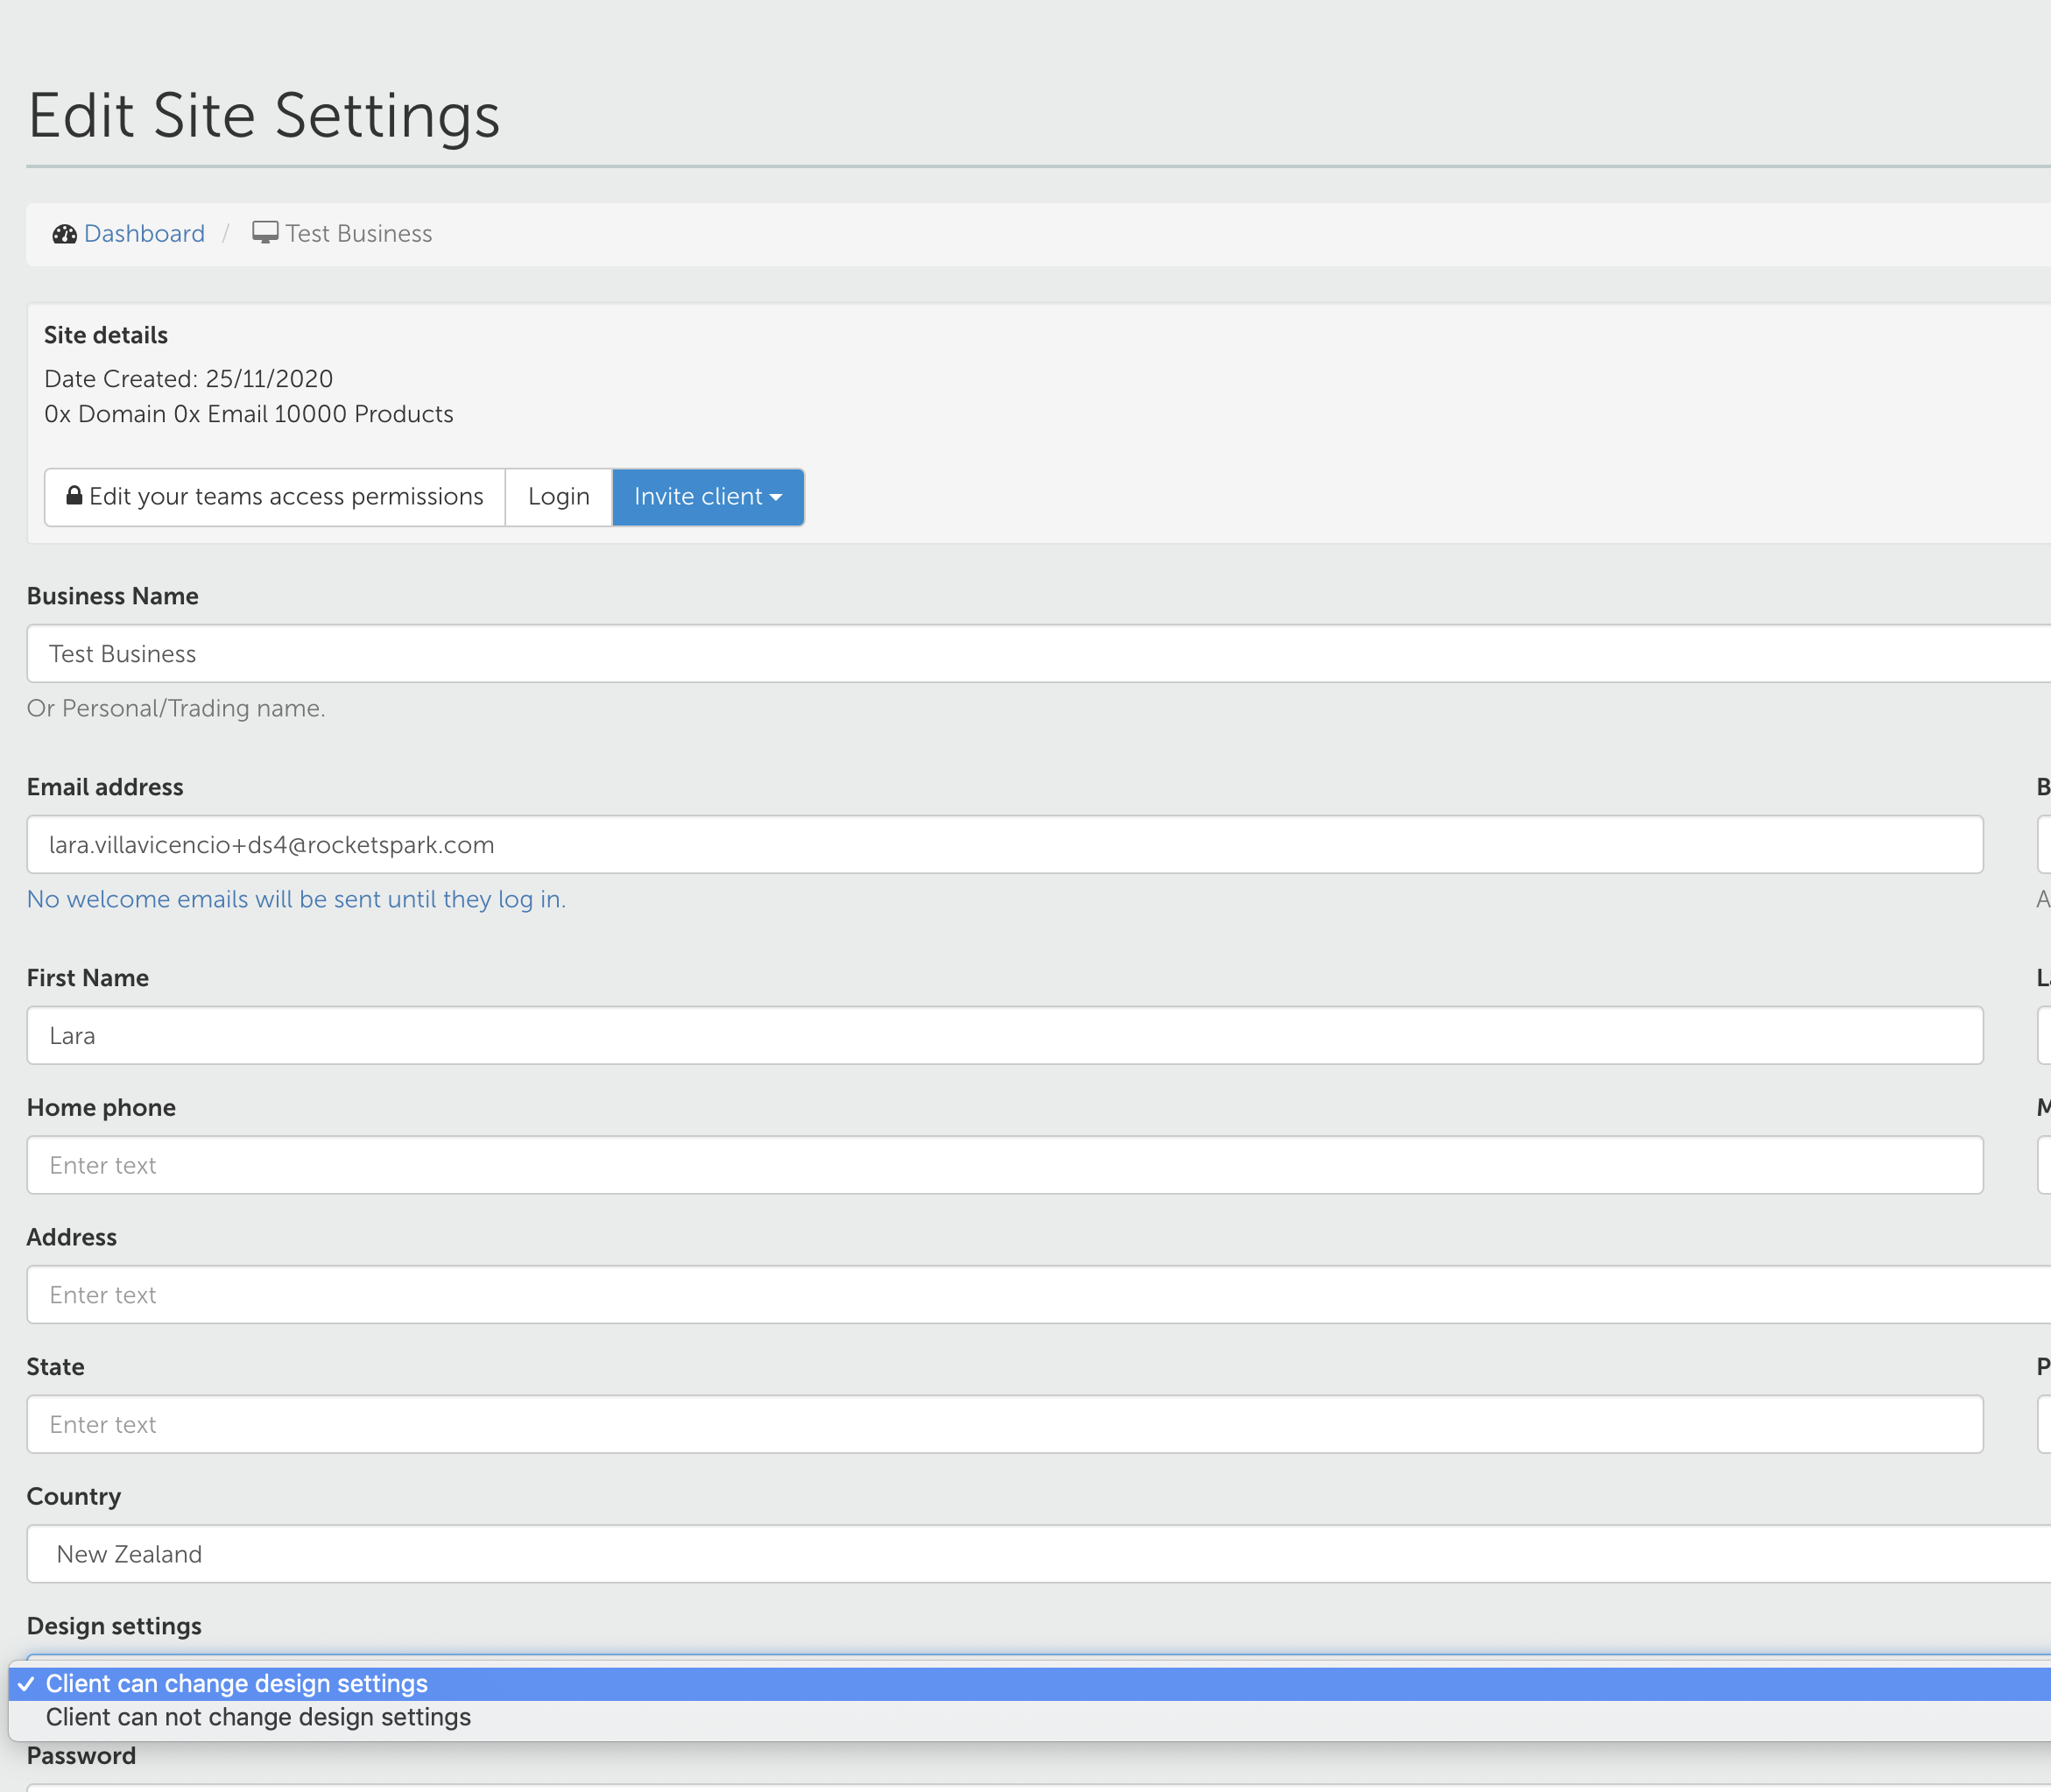Choose Client can not change design settings
This screenshot has width=2051, height=1792.
[x=1030, y=1717]
